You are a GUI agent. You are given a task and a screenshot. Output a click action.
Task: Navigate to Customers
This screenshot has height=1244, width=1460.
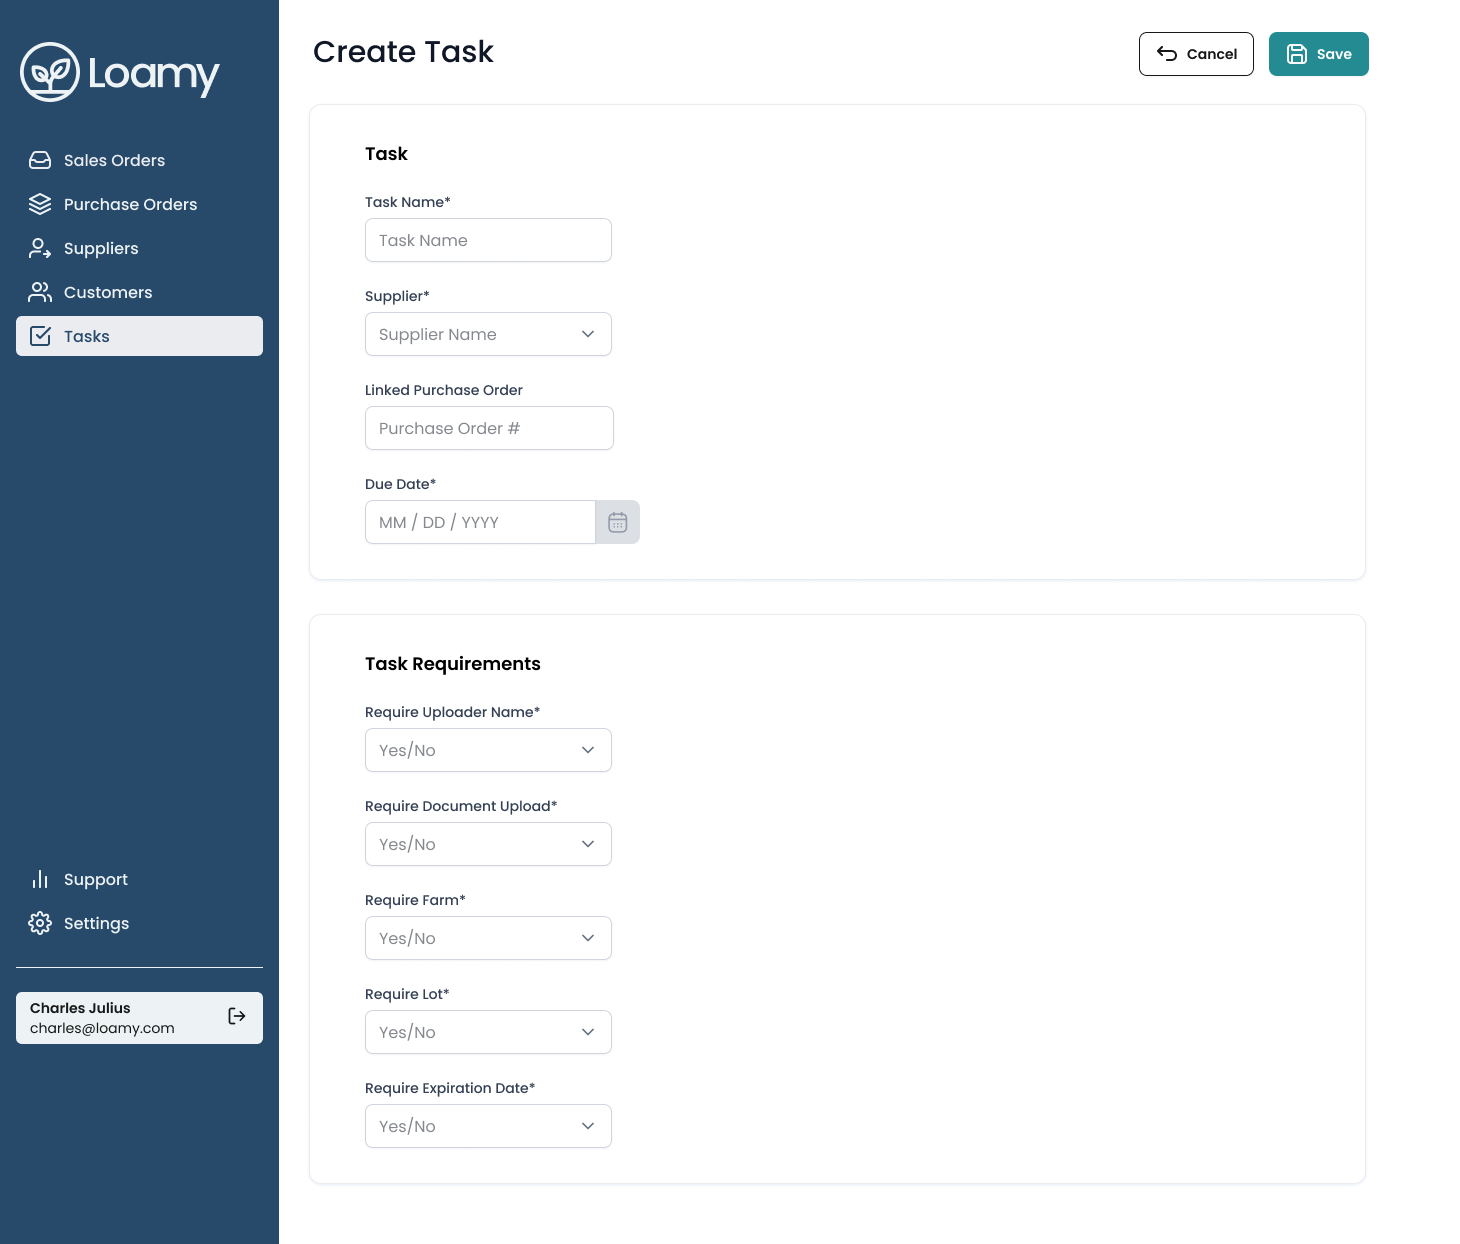pyautogui.click(x=139, y=292)
